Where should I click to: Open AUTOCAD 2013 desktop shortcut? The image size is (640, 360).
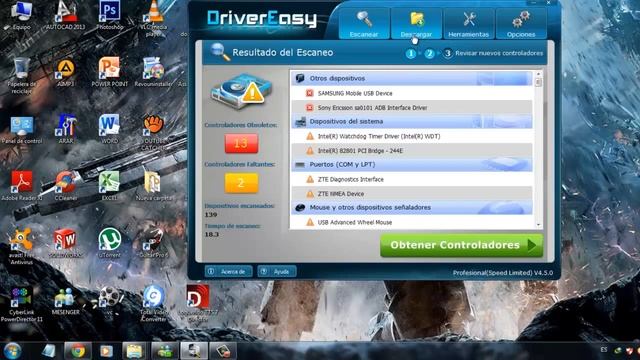[x=66, y=16]
